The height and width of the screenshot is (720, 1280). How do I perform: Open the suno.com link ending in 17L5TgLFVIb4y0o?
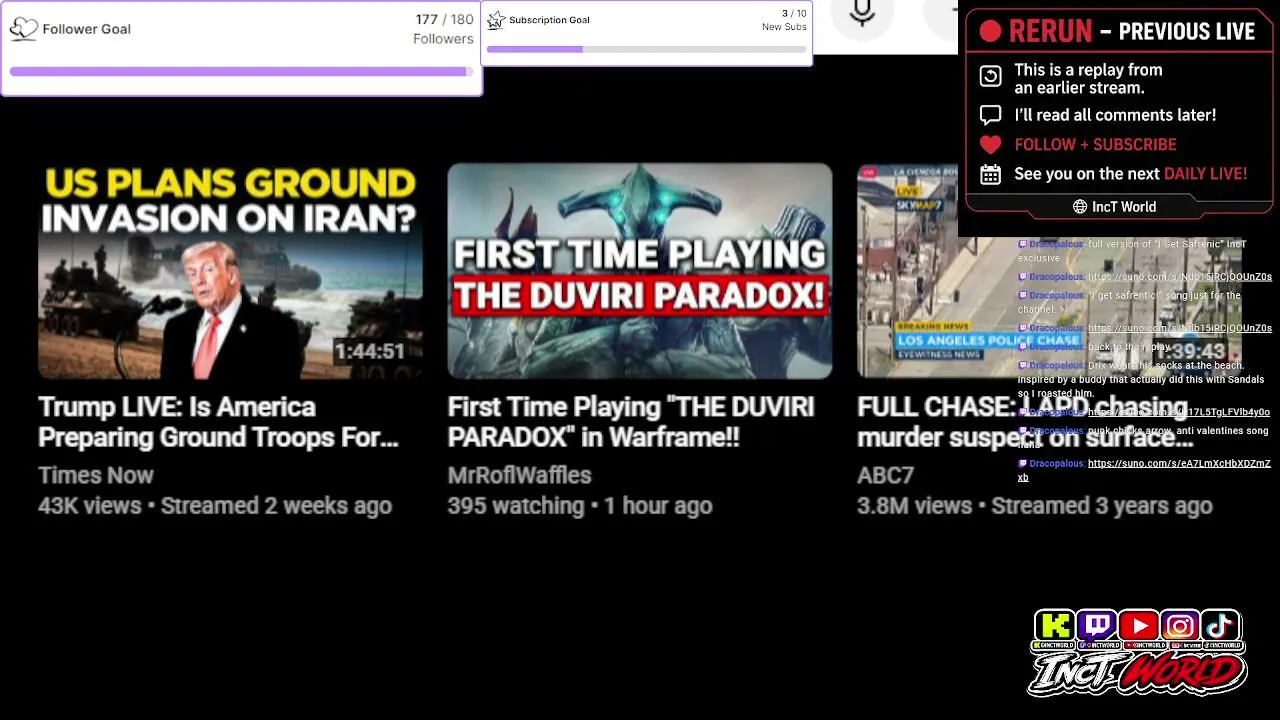point(1179,412)
